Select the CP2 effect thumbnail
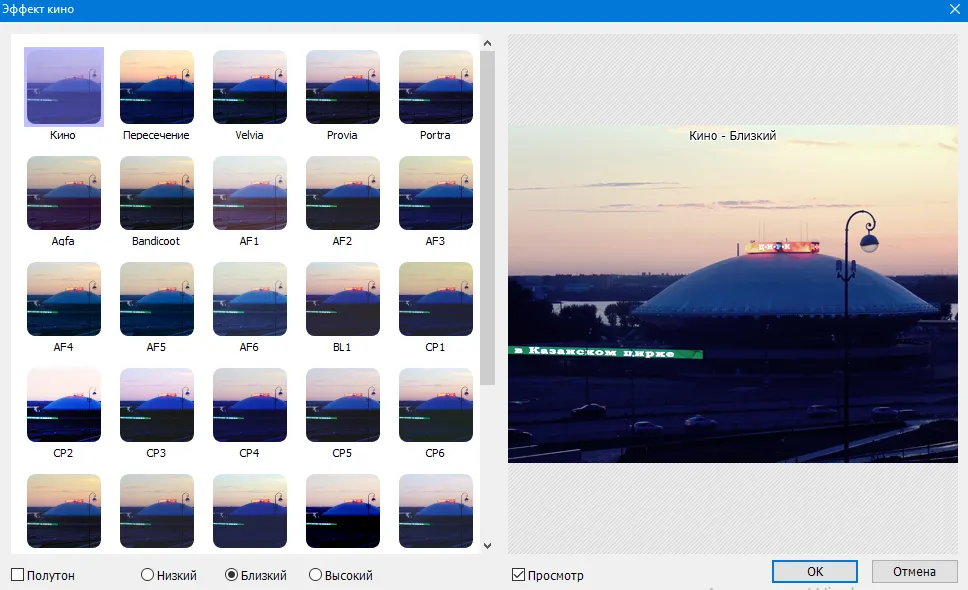The image size is (968, 590). pos(64,405)
